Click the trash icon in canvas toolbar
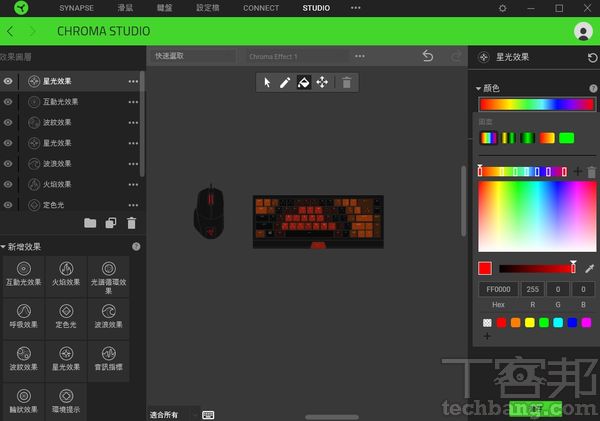Image resolution: width=600 pixels, height=421 pixels. click(x=346, y=82)
